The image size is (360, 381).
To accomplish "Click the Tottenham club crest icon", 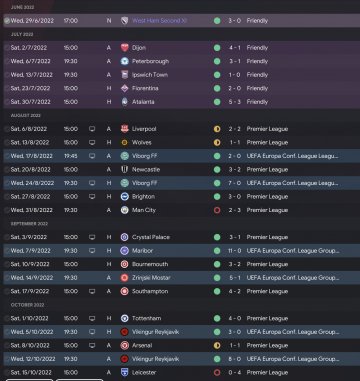I will click(125, 318).
